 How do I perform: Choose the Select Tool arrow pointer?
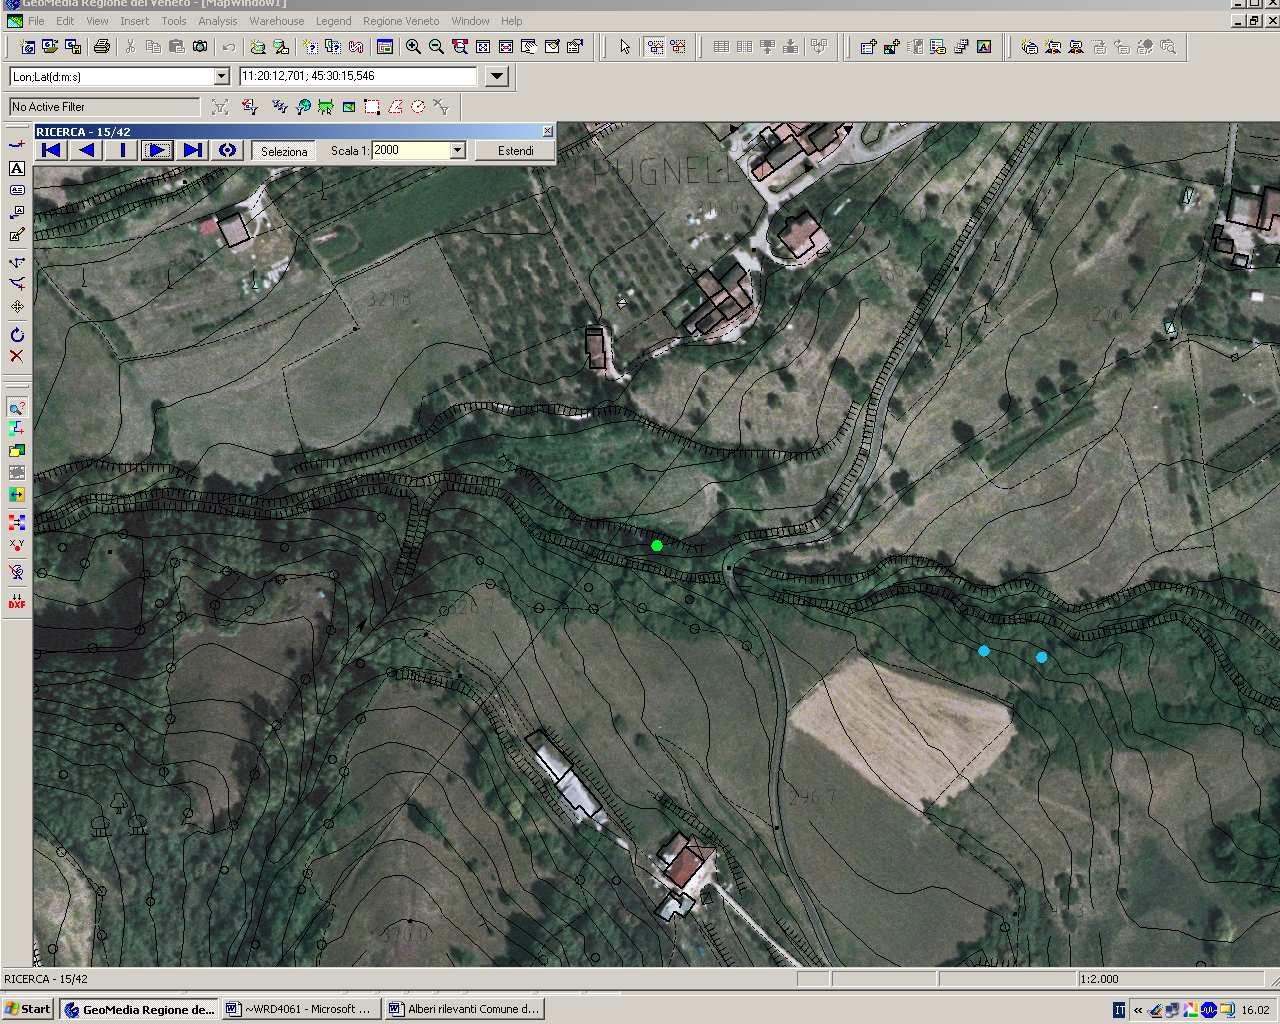point(625,46)
